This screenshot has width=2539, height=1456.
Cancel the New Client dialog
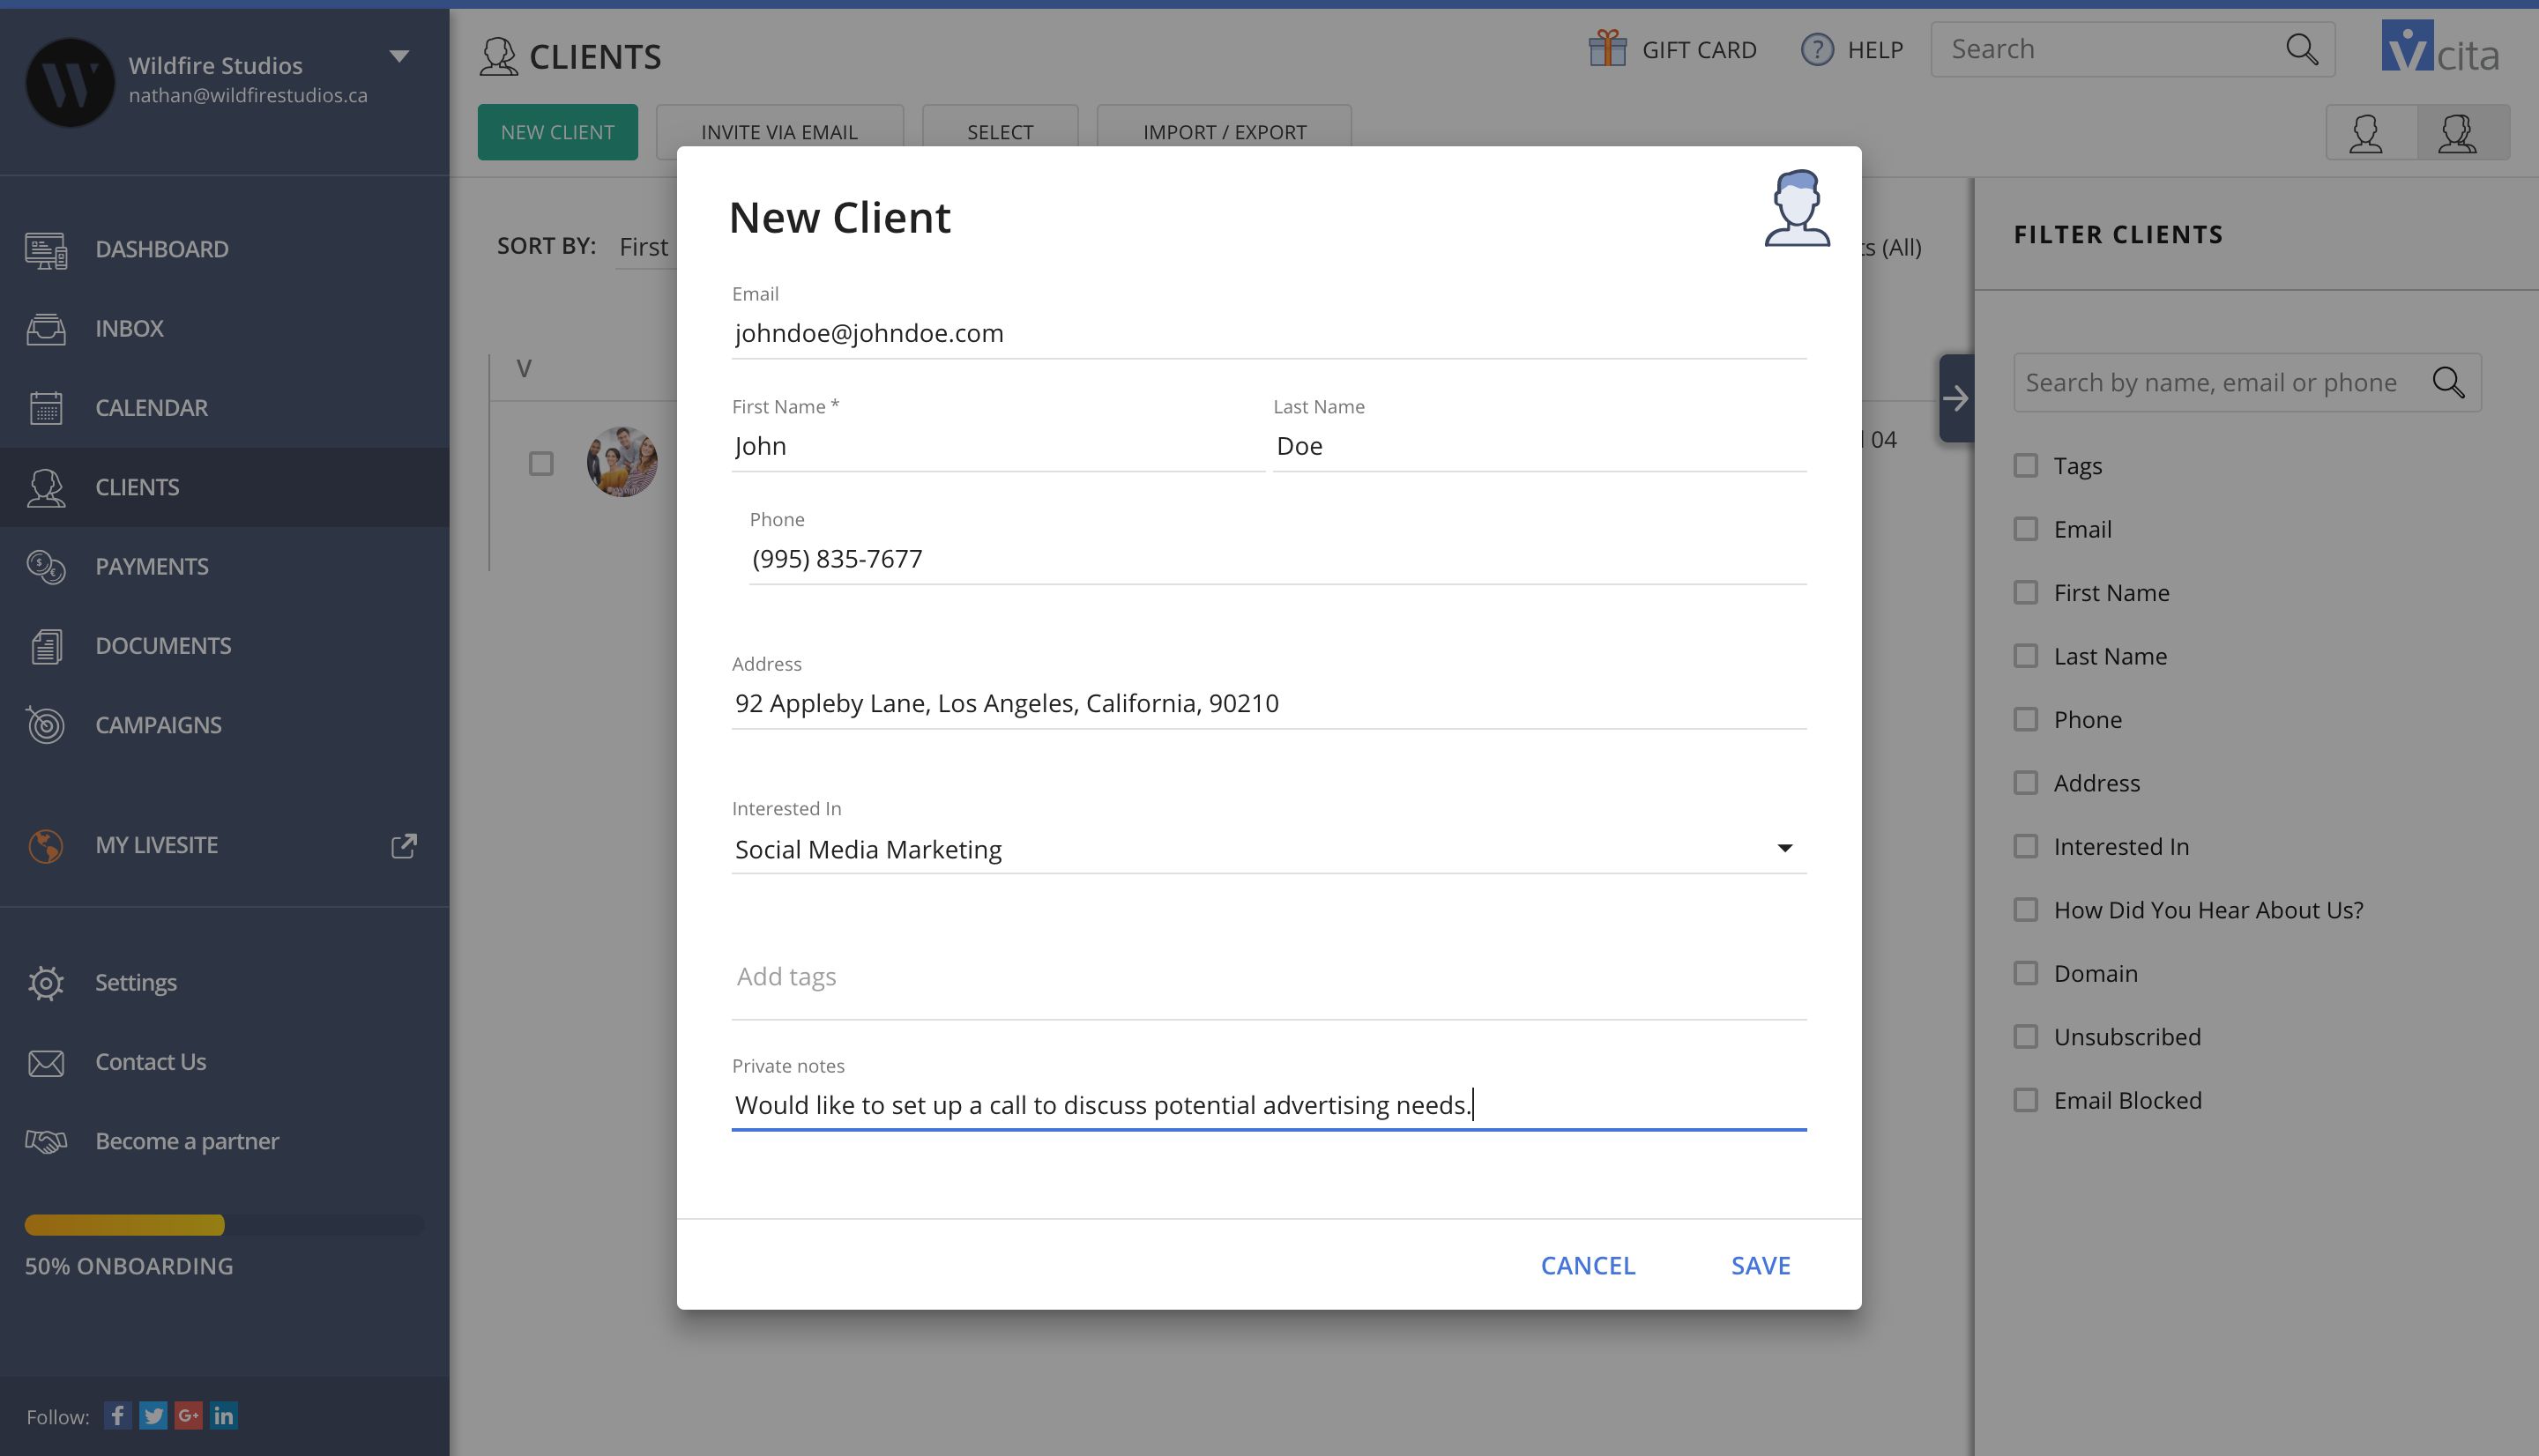pos(1587,1265)
